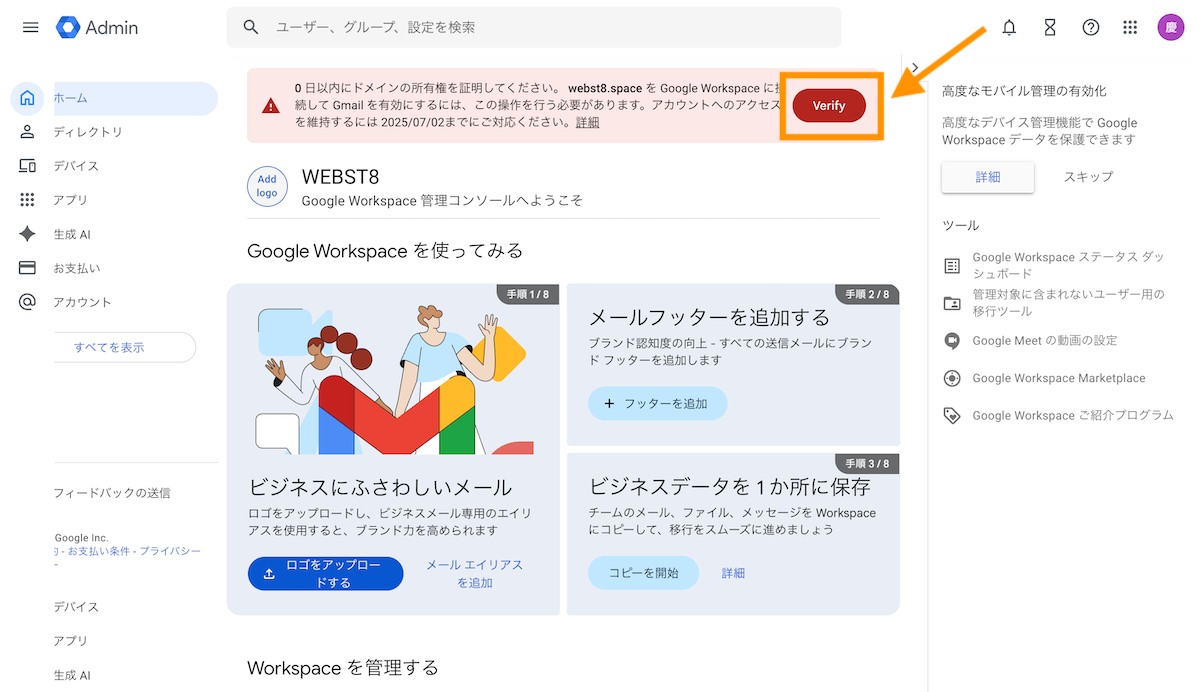
Task: Click the ビジネスにふさわしいメール heading
Action: point(380,487)
